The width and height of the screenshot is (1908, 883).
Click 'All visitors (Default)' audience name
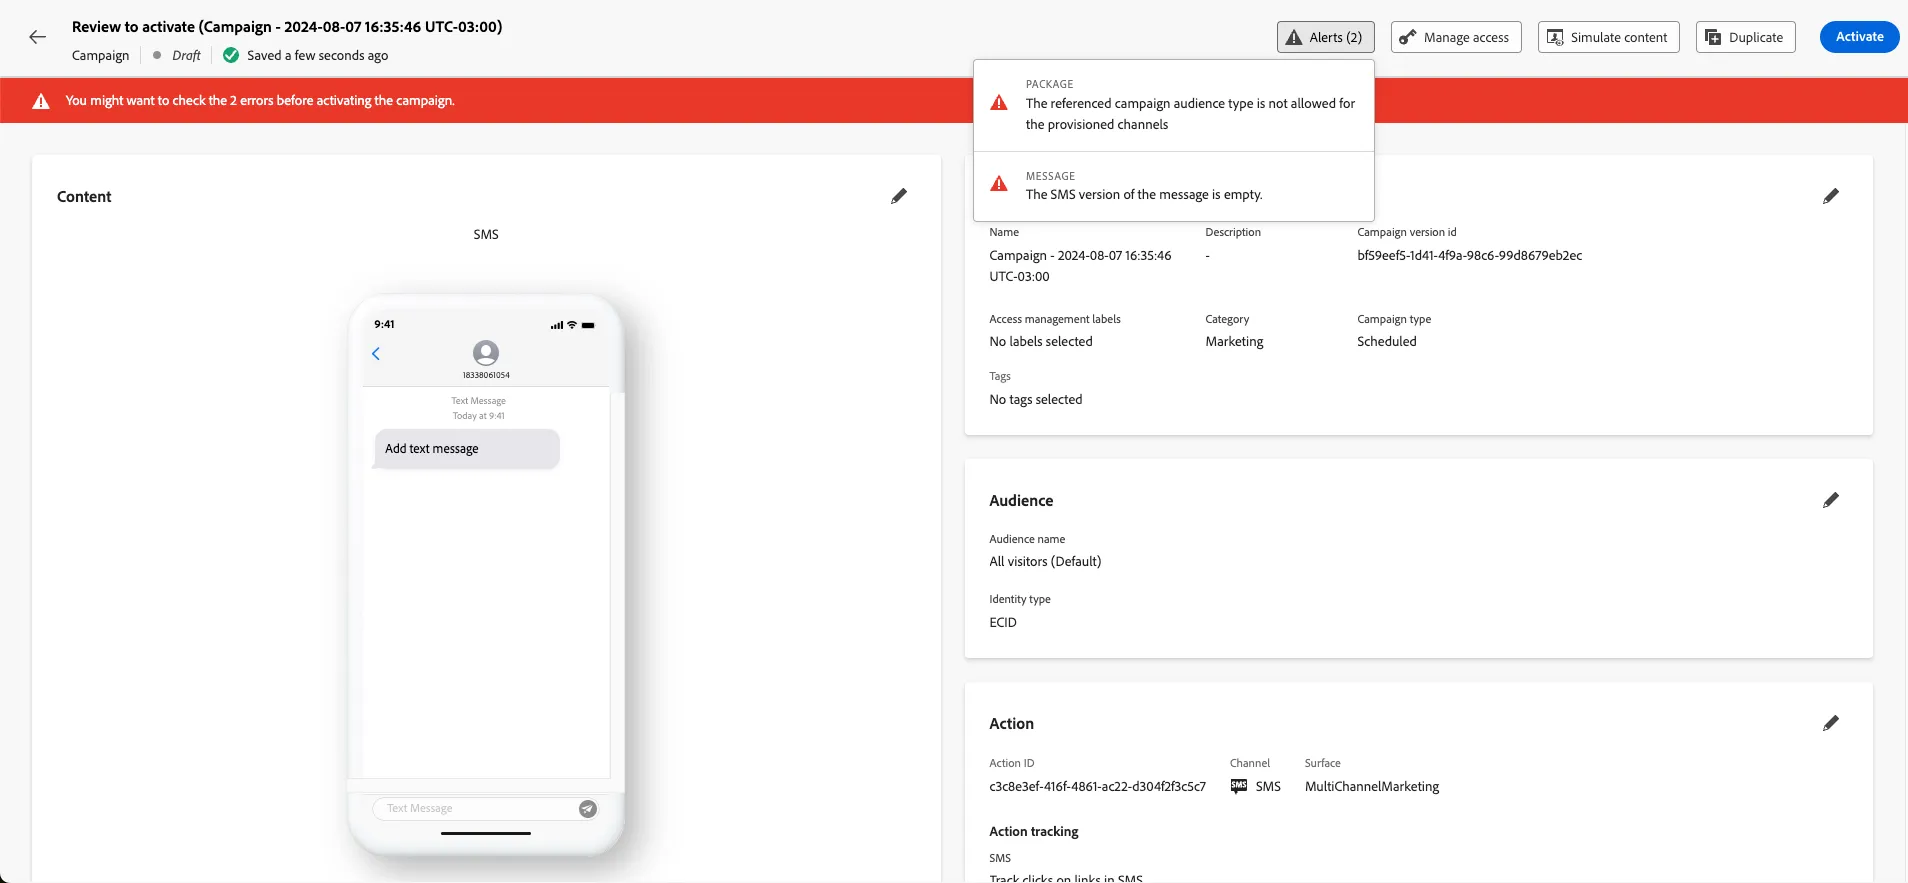tap(1045, 562)
